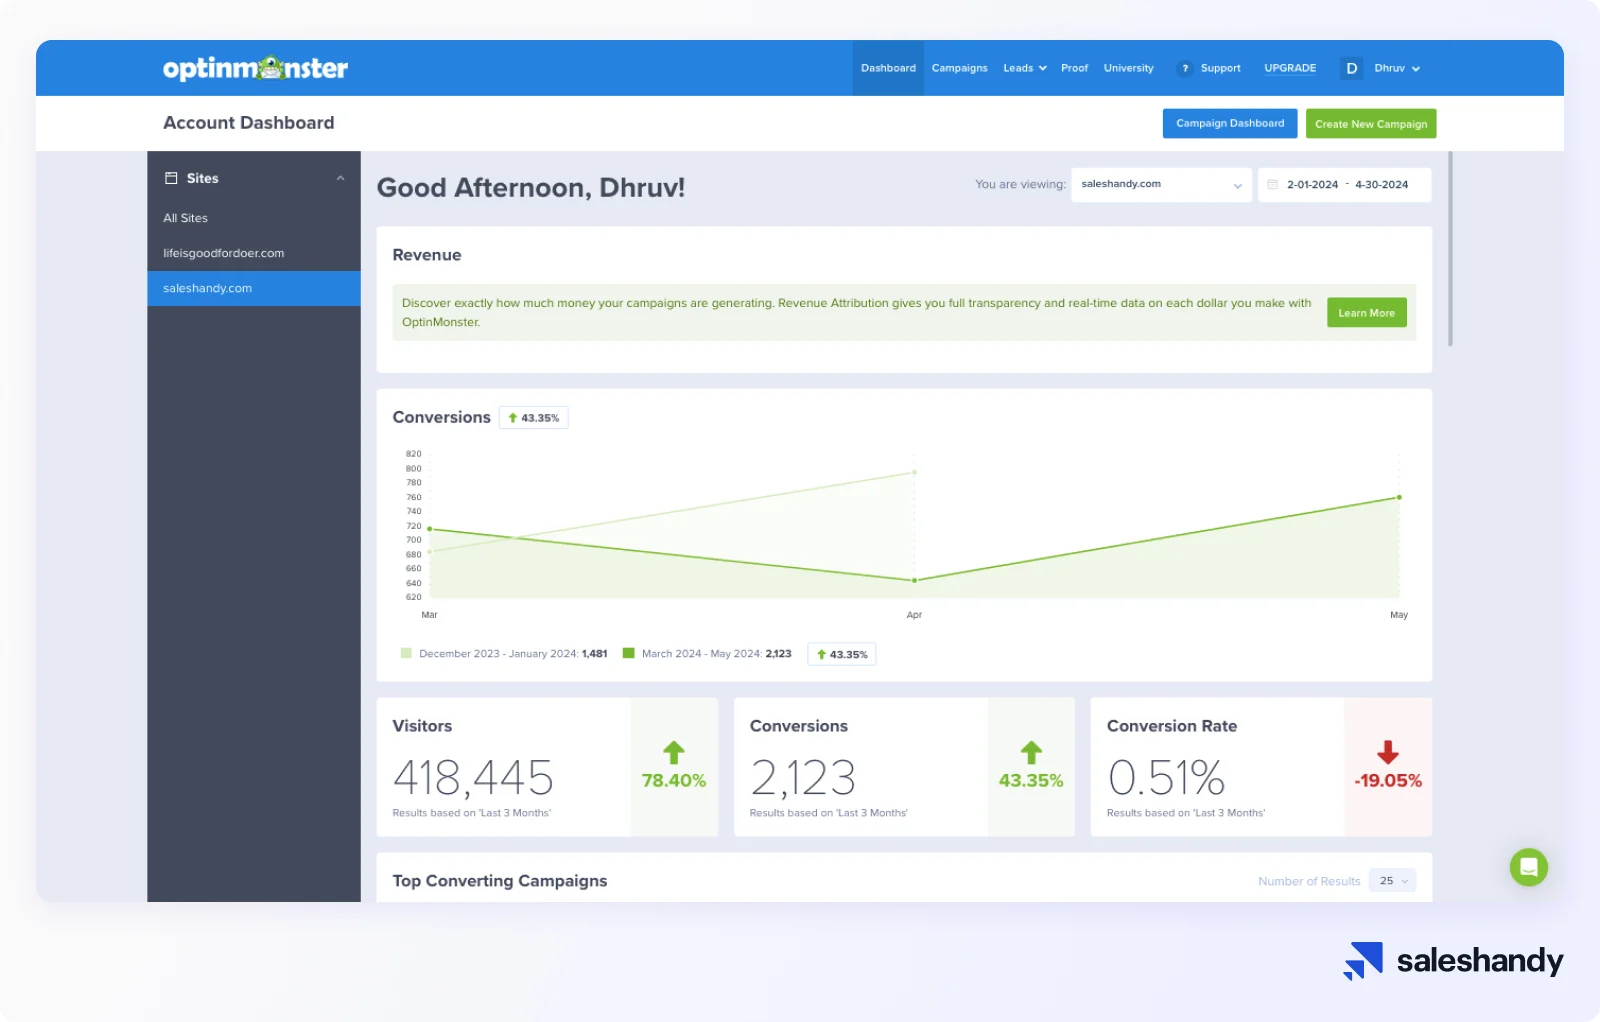Click the Support question mark icon

click(1185, 68)
